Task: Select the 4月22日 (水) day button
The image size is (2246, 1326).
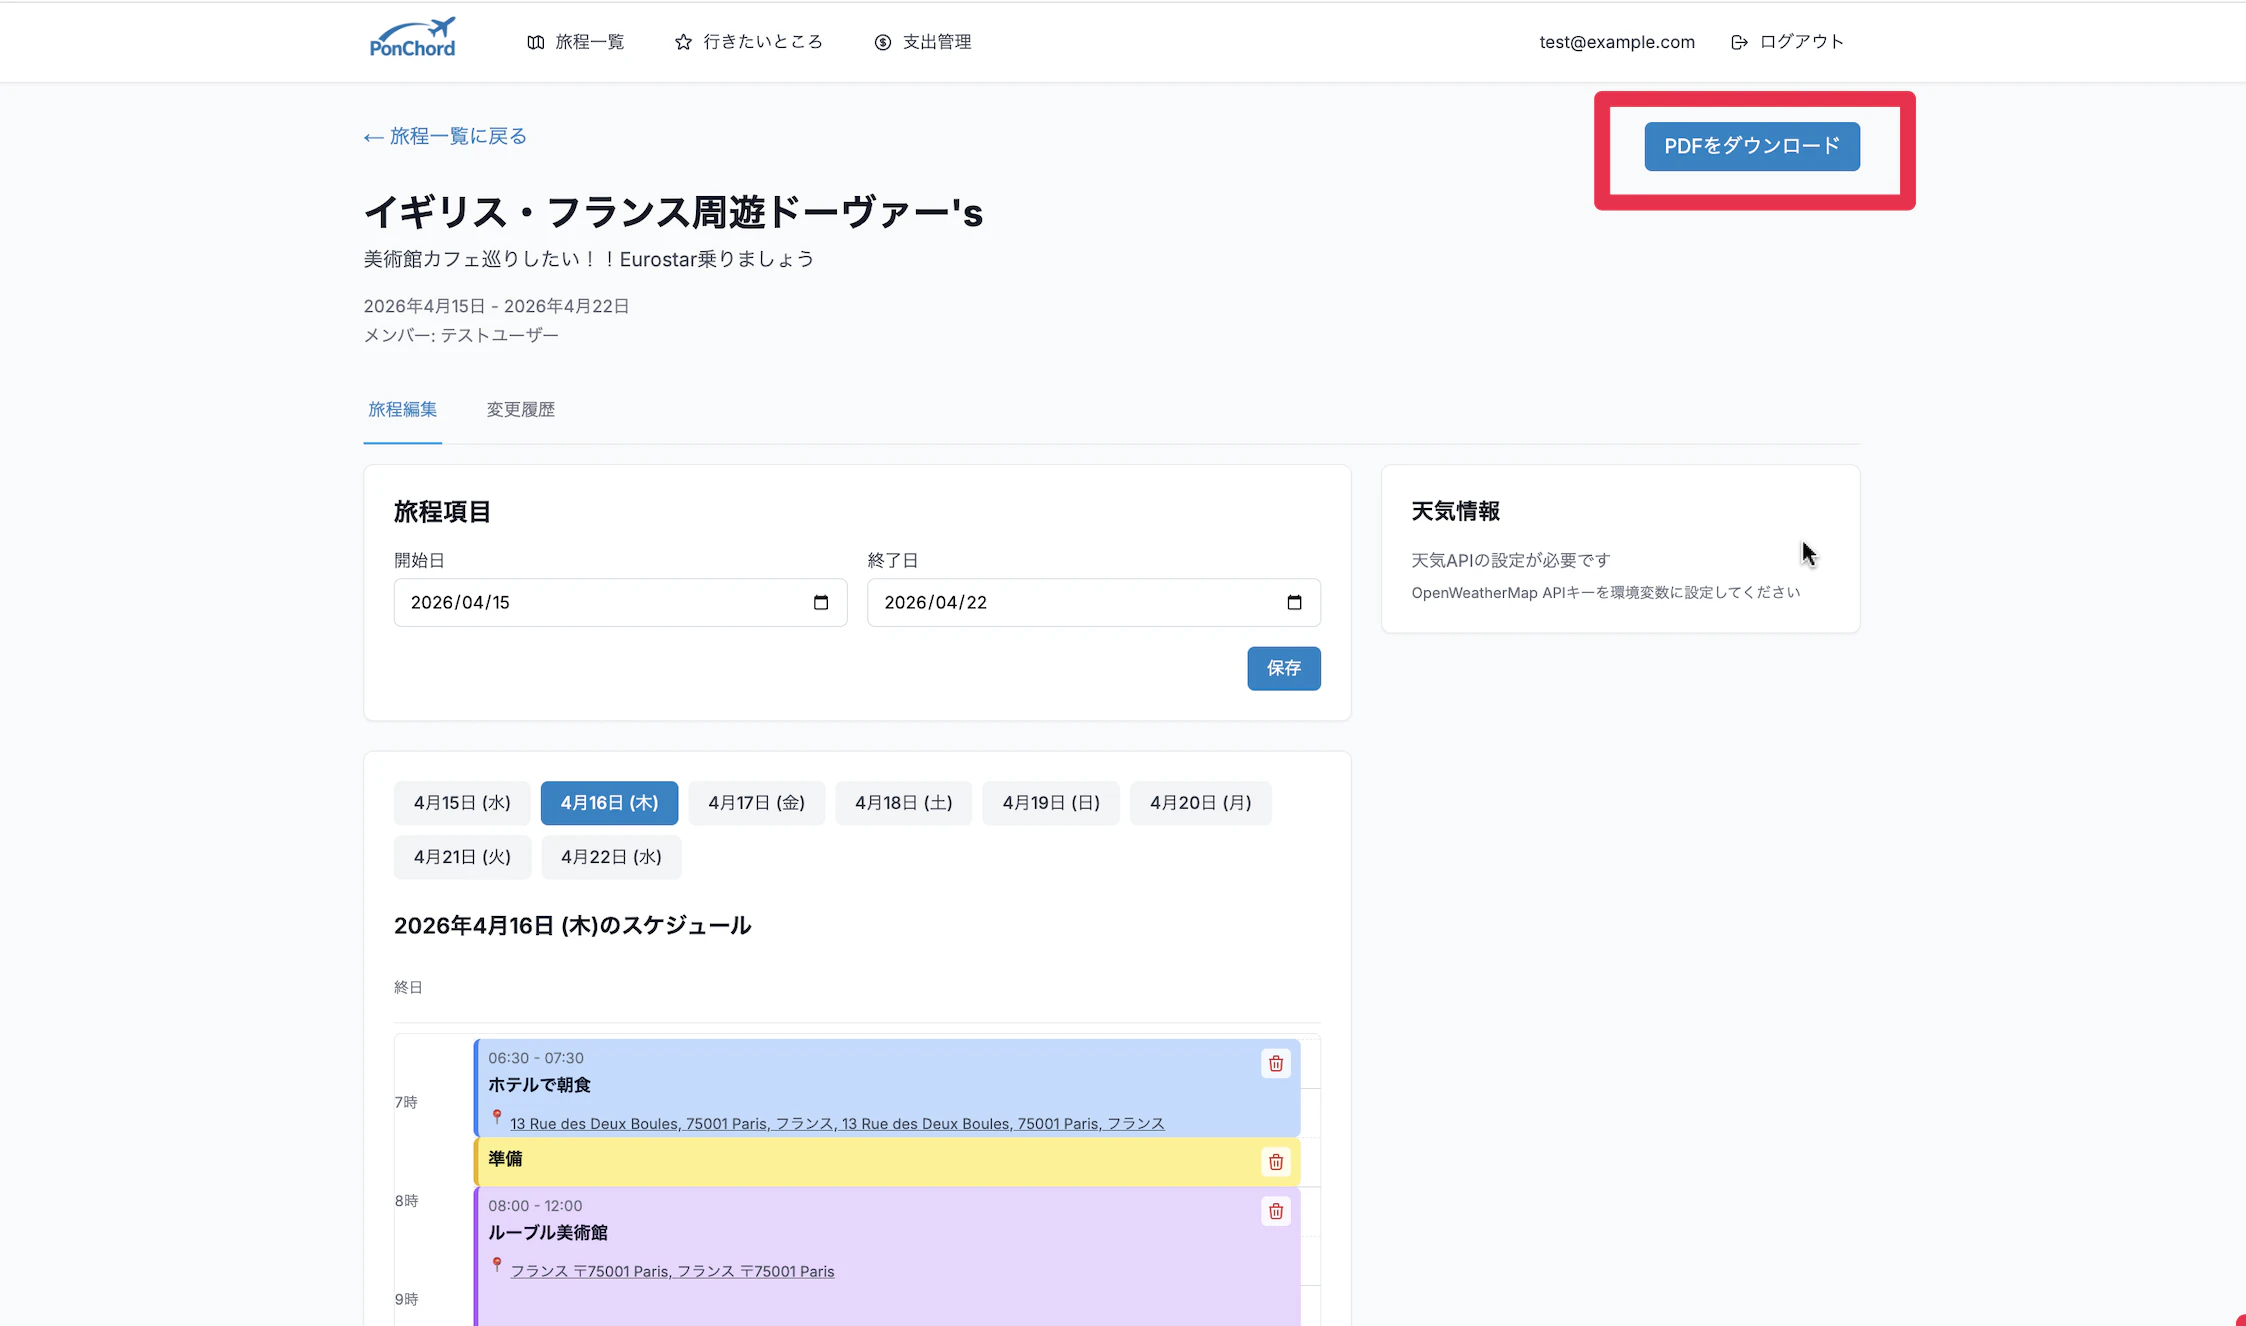Action: point(611,857)
